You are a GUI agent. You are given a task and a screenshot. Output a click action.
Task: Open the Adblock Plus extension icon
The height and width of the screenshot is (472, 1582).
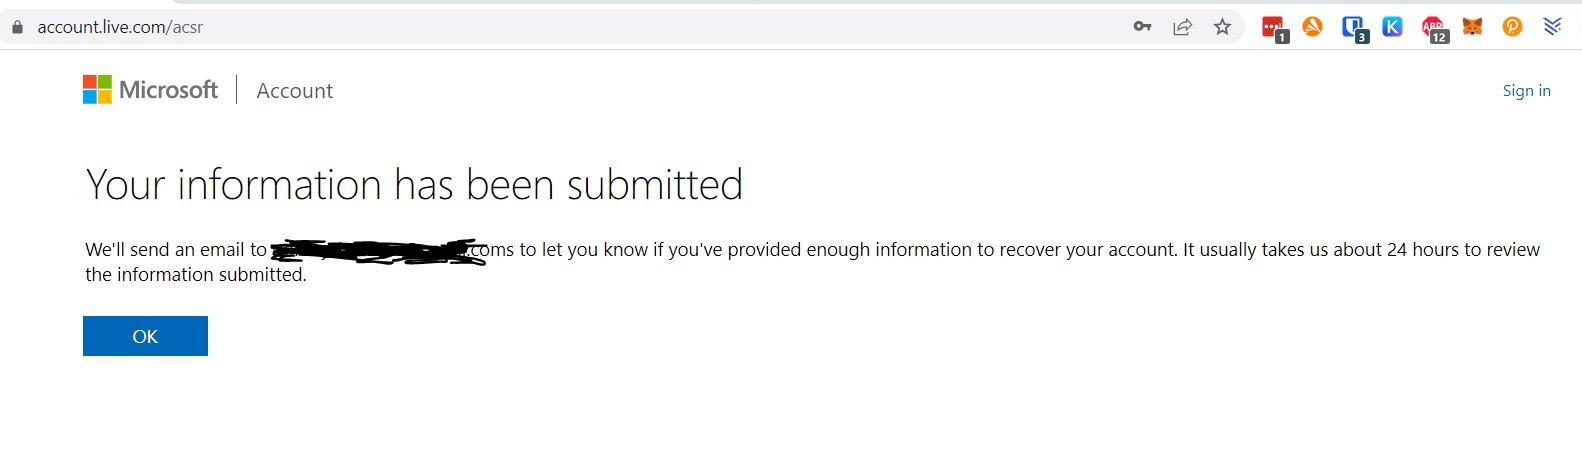point(1434,28)
